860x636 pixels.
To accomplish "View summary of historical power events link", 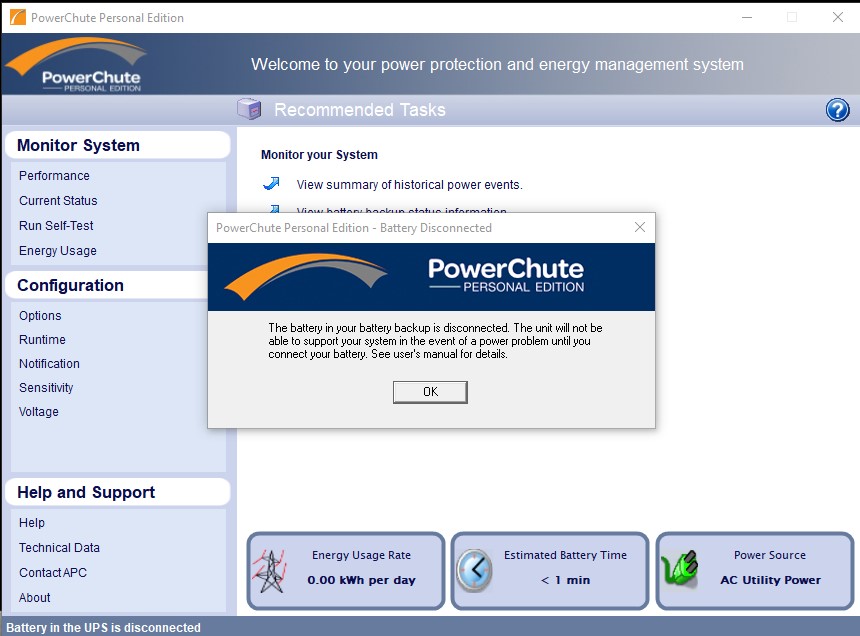I will (x=409, y=185).
